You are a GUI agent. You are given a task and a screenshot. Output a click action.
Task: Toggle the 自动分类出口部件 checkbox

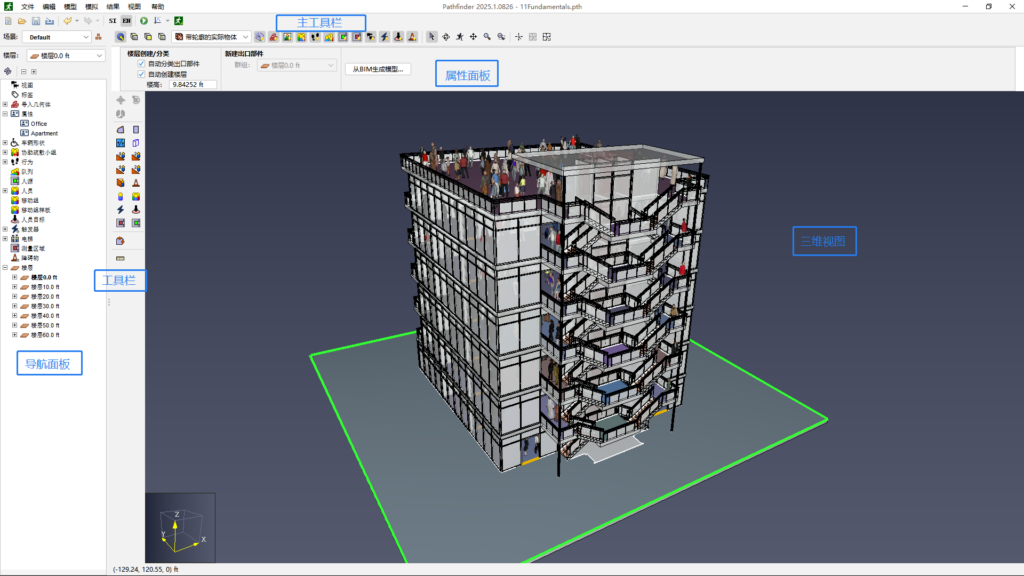click(x=141, y=63)
